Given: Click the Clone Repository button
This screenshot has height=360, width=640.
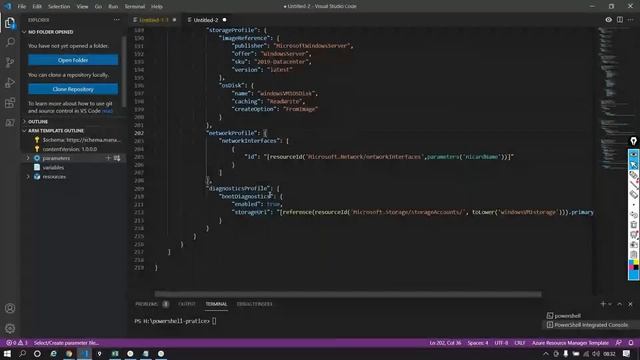Looking at the screenshot, I should pos(73,89).
